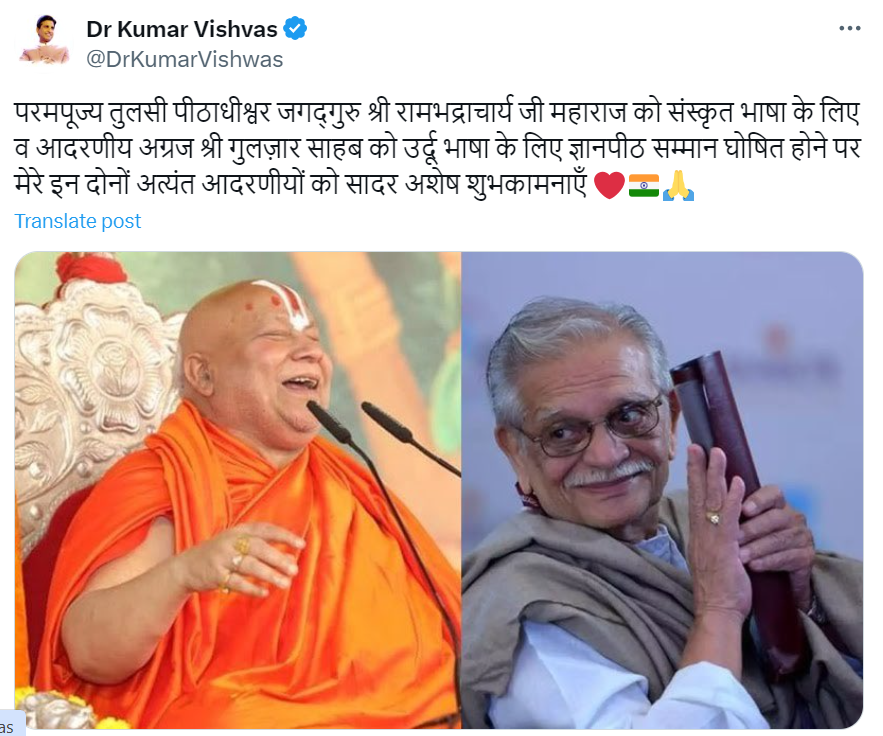Click the word ज्ञानपीठ in the post
This screenshot has height=736, width=883.
(x=606, y=149)
